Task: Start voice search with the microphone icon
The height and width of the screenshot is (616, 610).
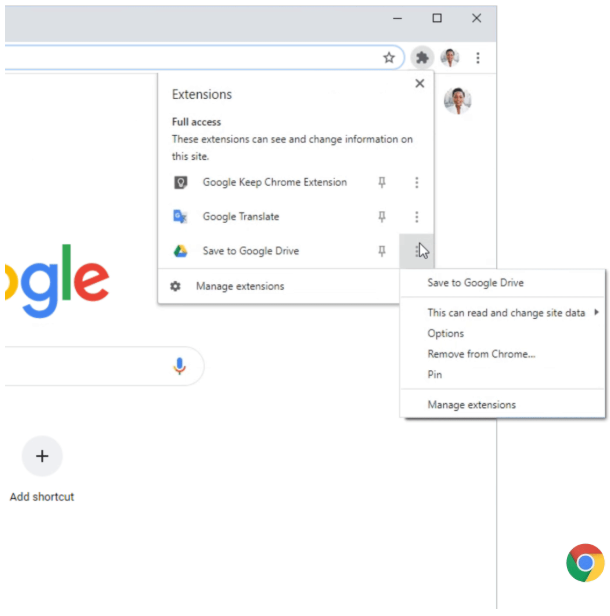Action: coord(180,366)
